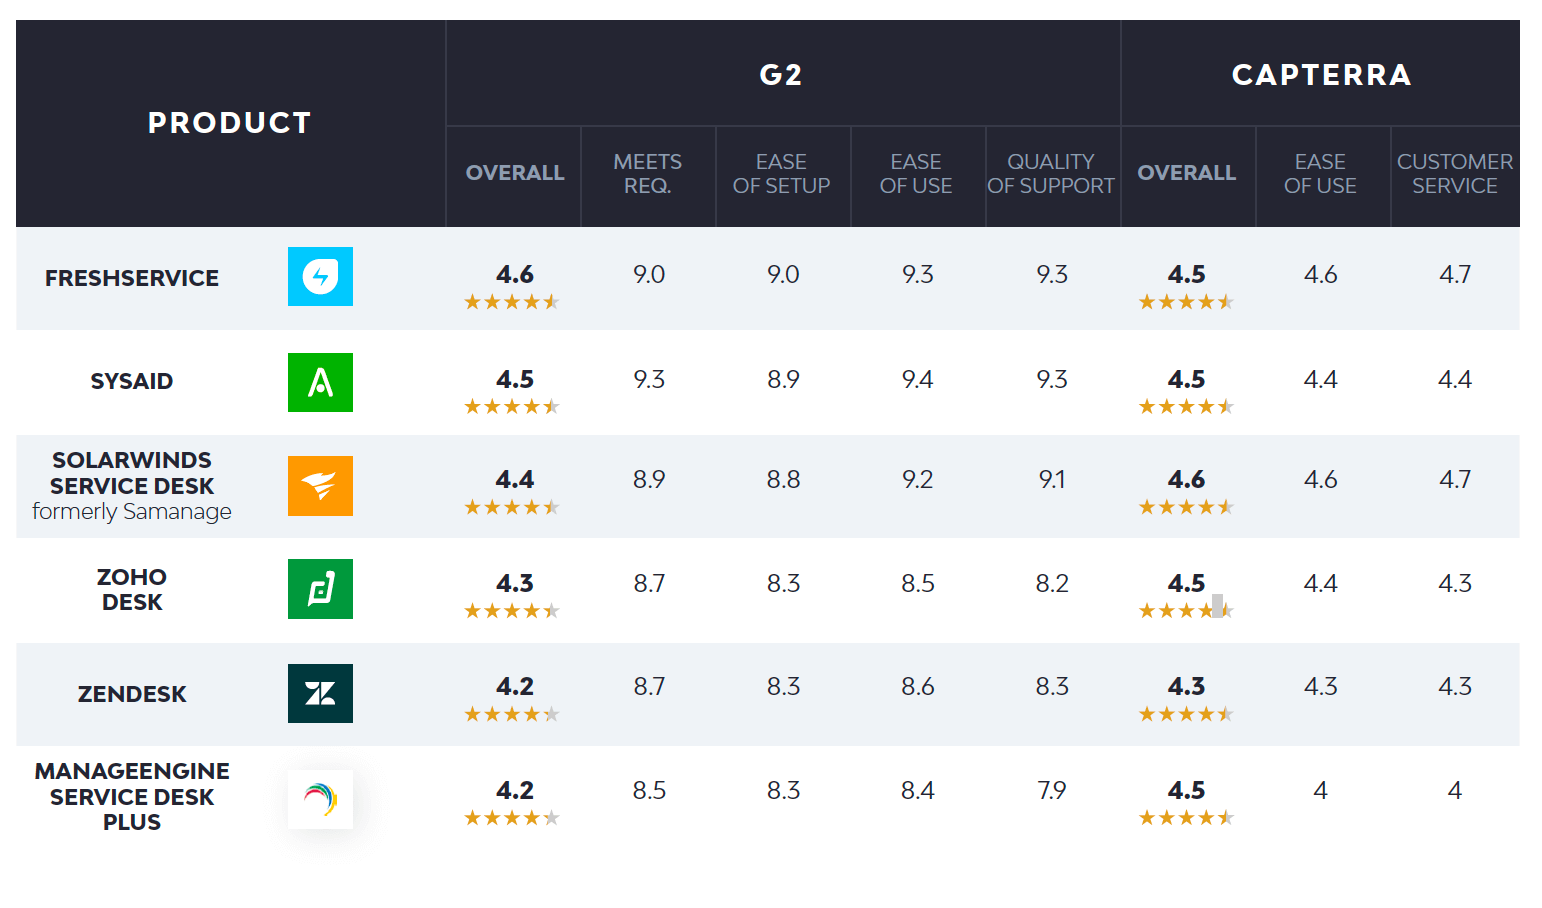Click the SysAid green logo icon
Screen dimensions: 1542x908
click(320, 382)
